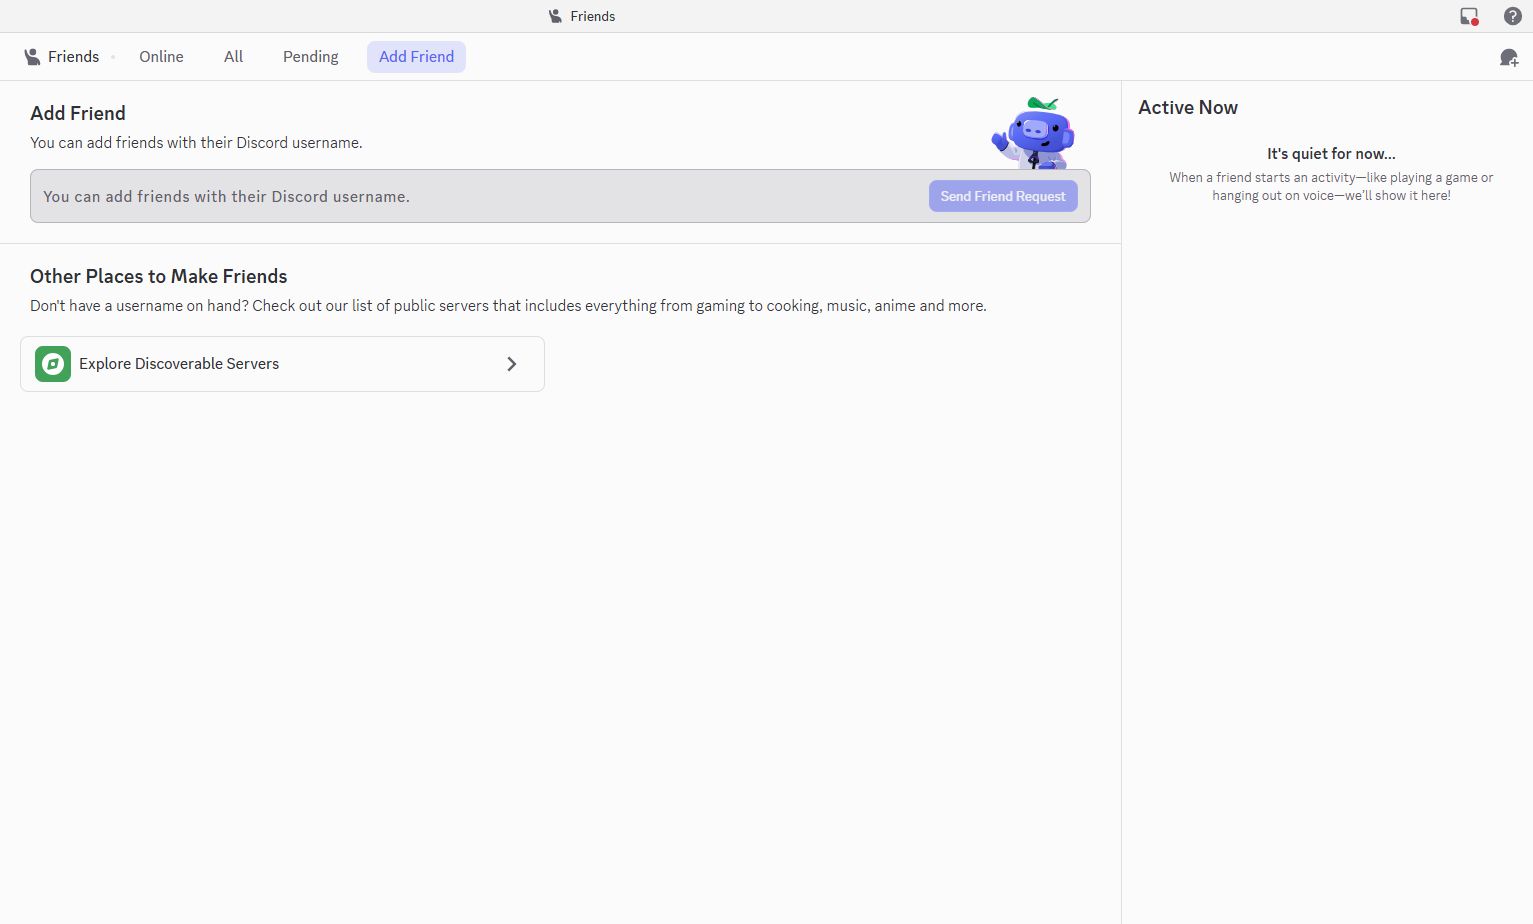Switch to the Online tab
This screenshot has width=1533, height=924.
coord(161,57)
